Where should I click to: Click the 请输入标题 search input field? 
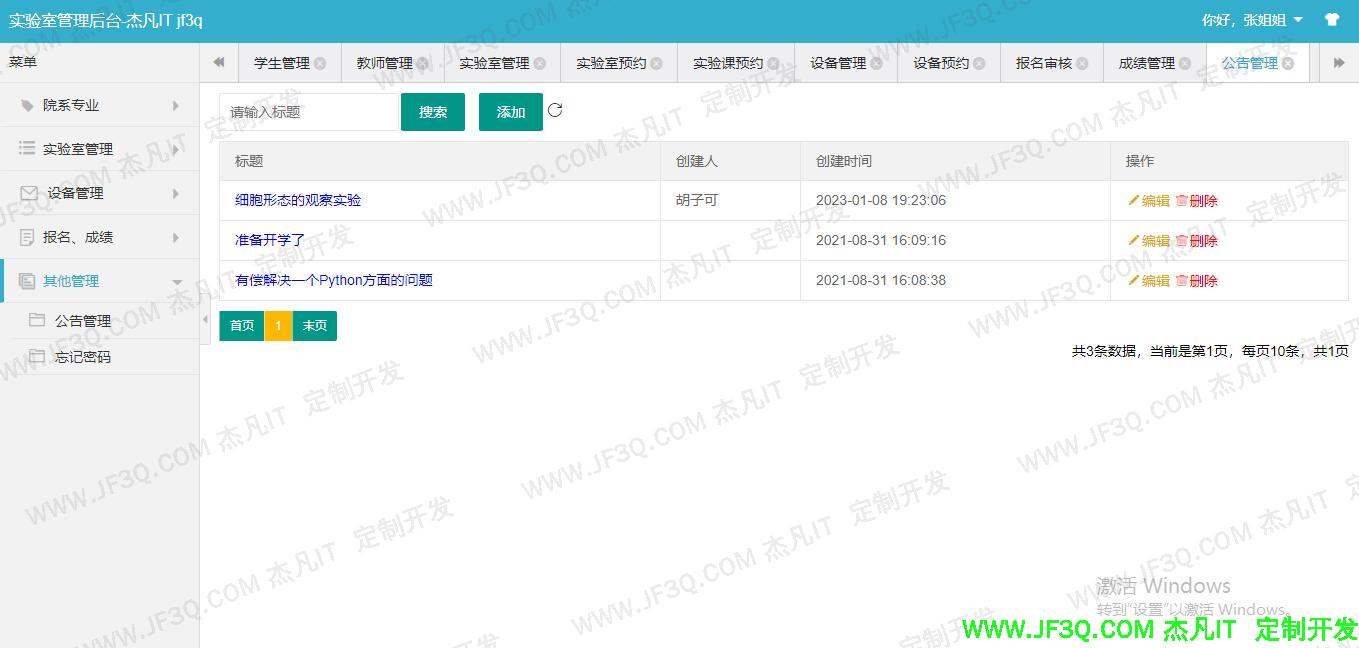[x=307, y=111]
